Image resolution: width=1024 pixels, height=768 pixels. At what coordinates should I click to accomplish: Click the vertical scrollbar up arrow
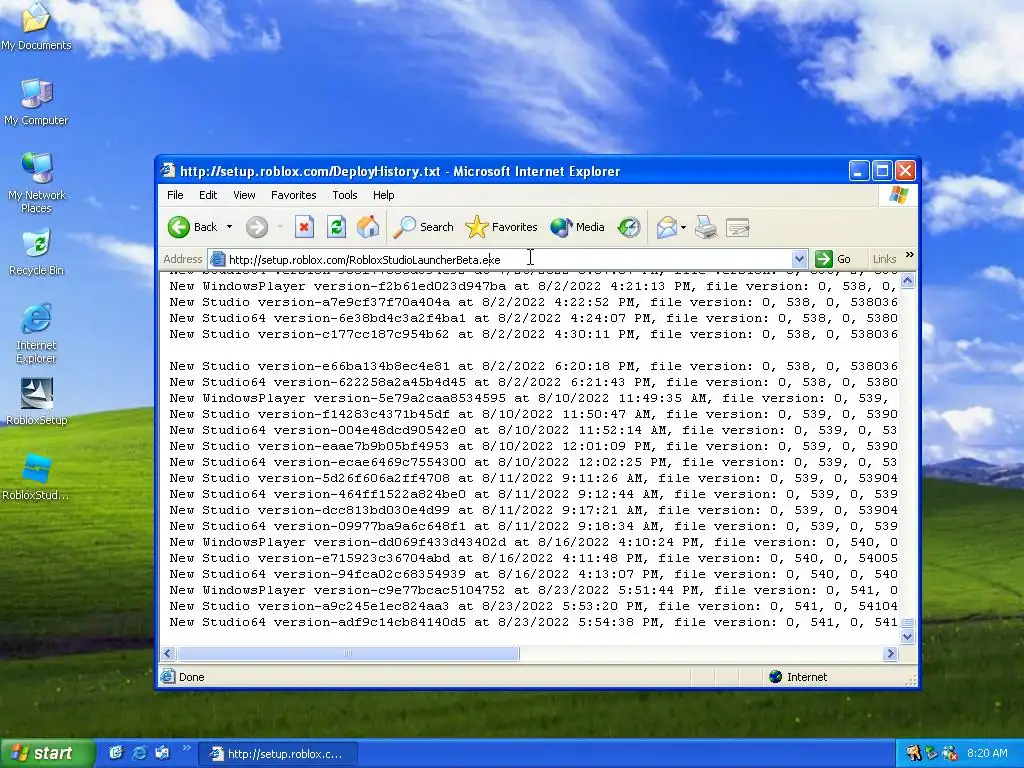pyautogui.click(x=907, y=281)
